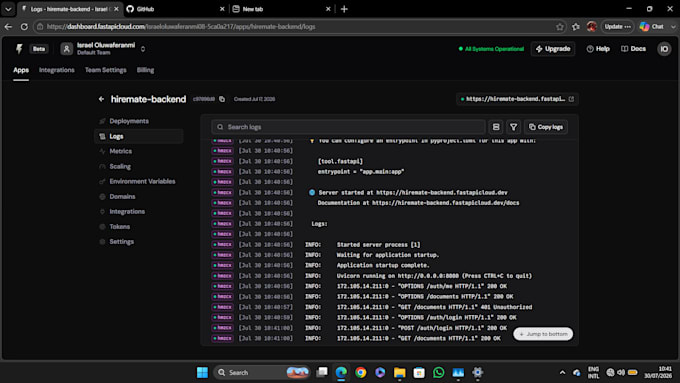Click the Copy logs button
Image resolution: width=680 pixels, height=383 pixels.
[x=546, y=127]
